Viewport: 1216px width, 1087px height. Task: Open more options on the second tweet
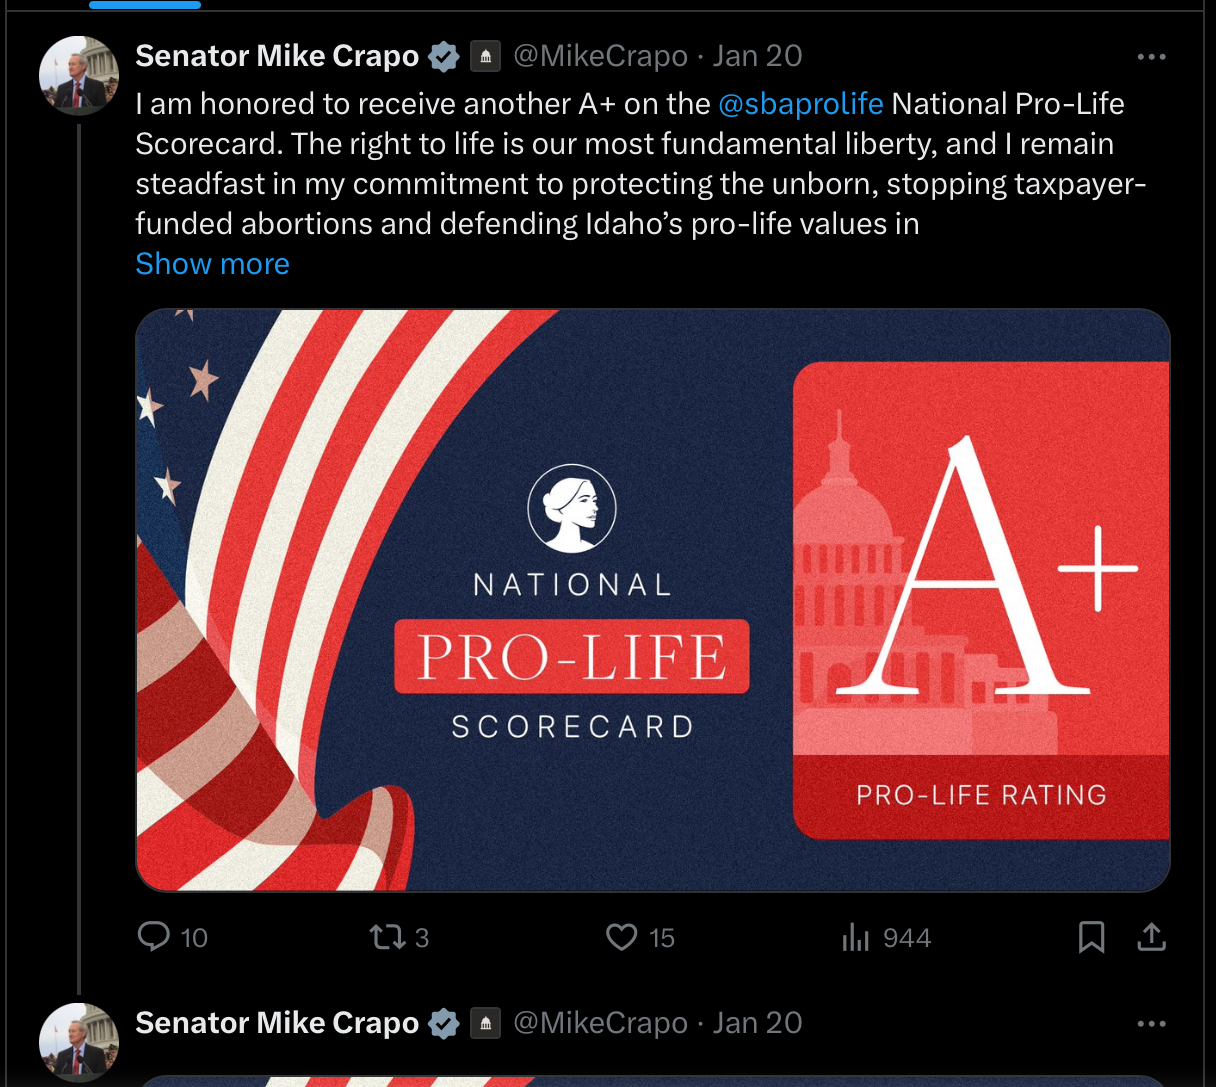pos(1151,1024)
